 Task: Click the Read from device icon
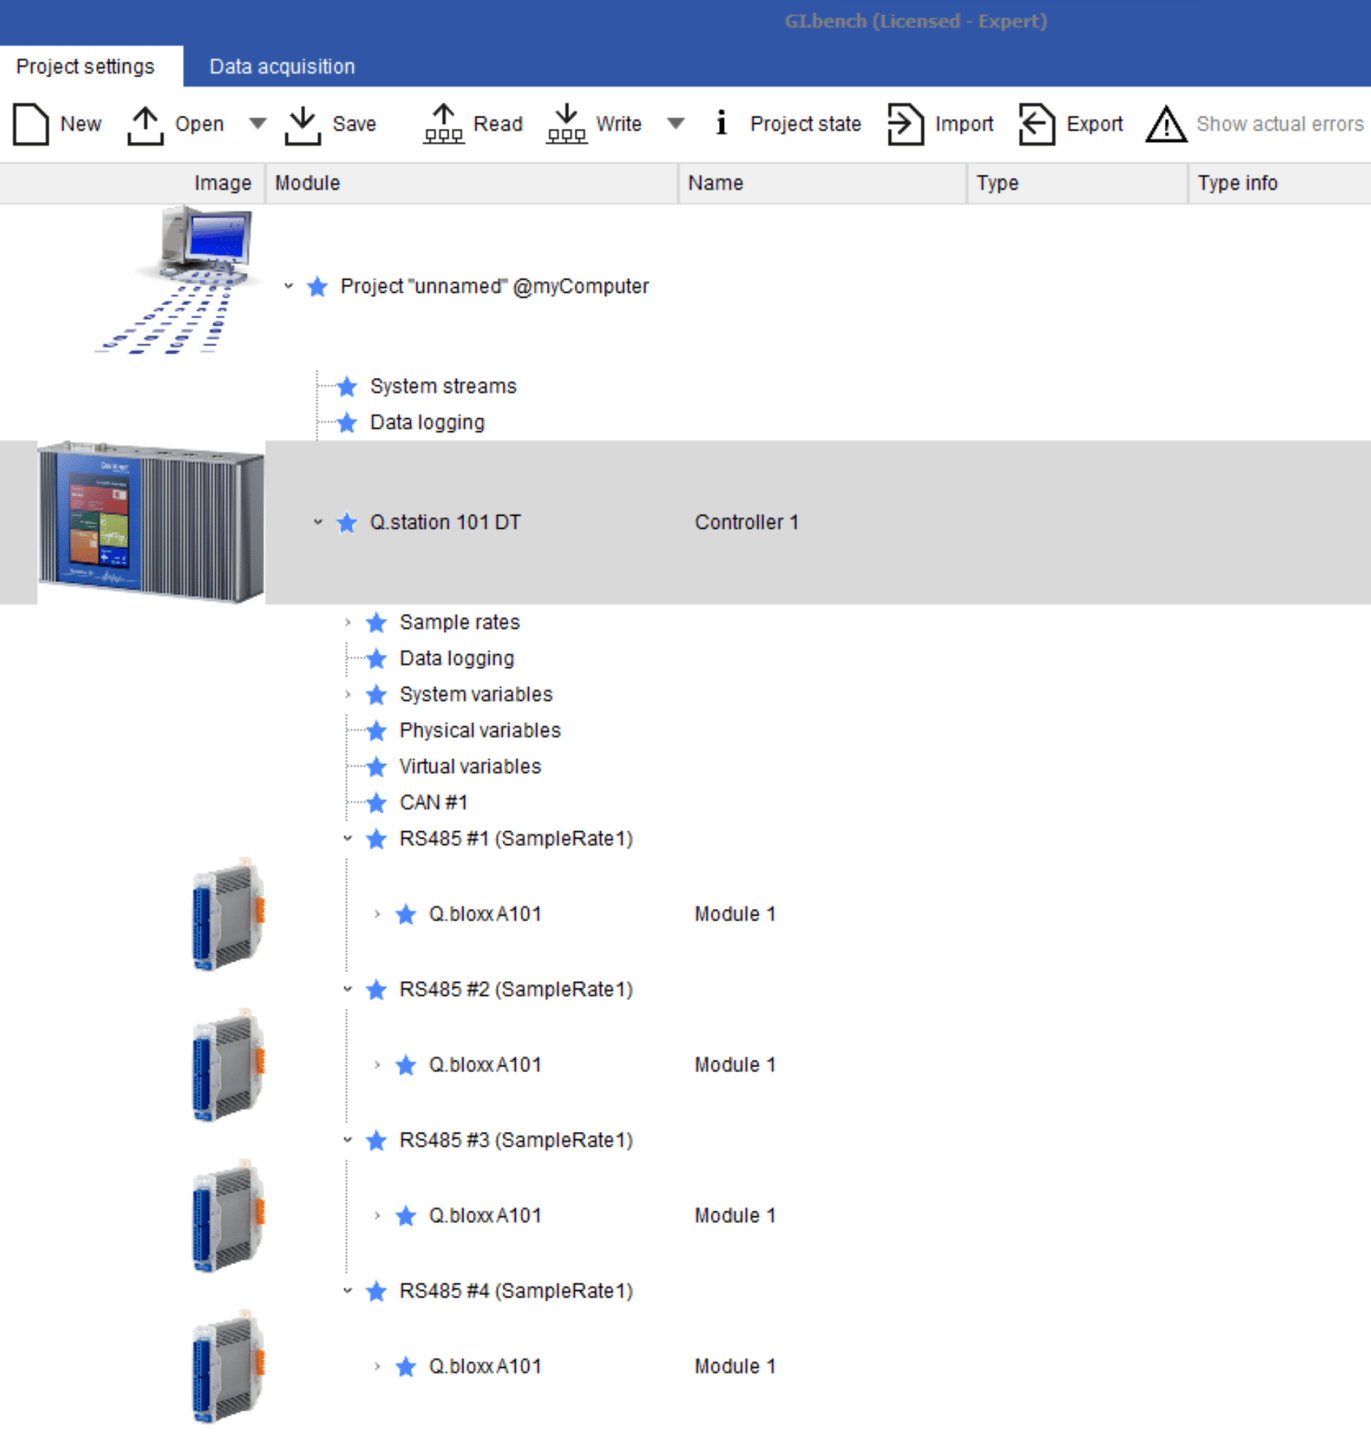point(443,124)
